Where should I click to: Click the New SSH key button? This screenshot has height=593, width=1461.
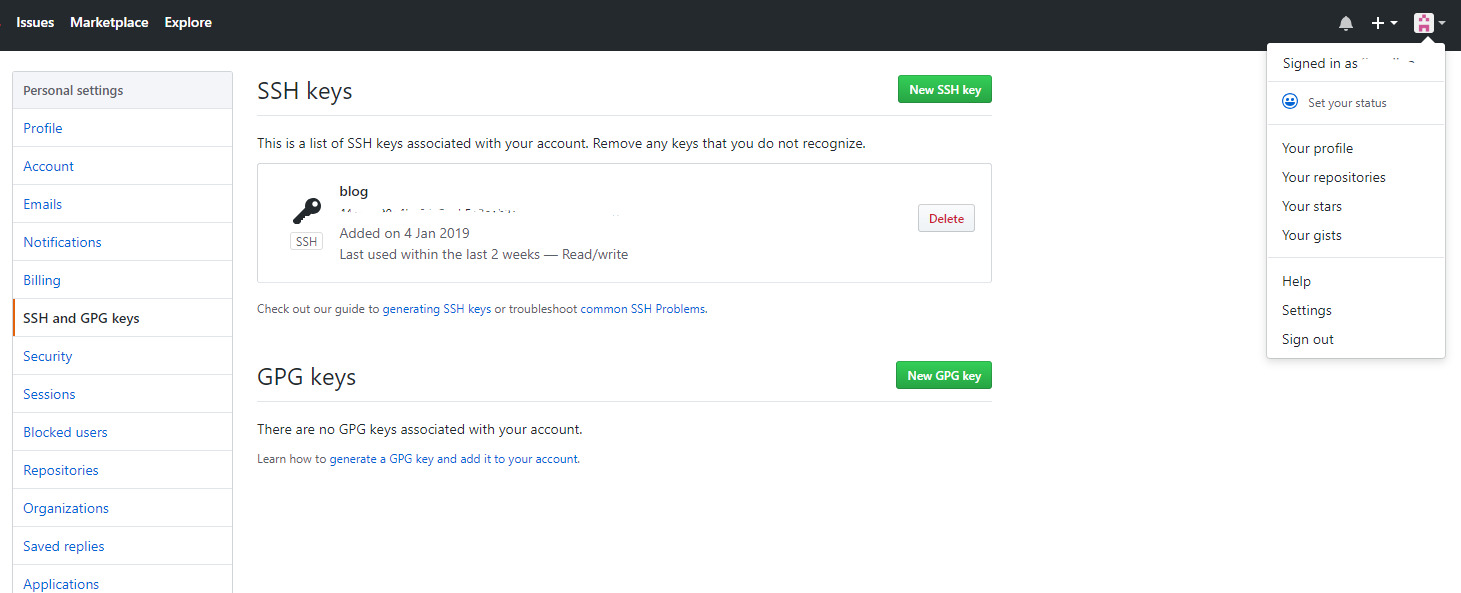point(945,89)
